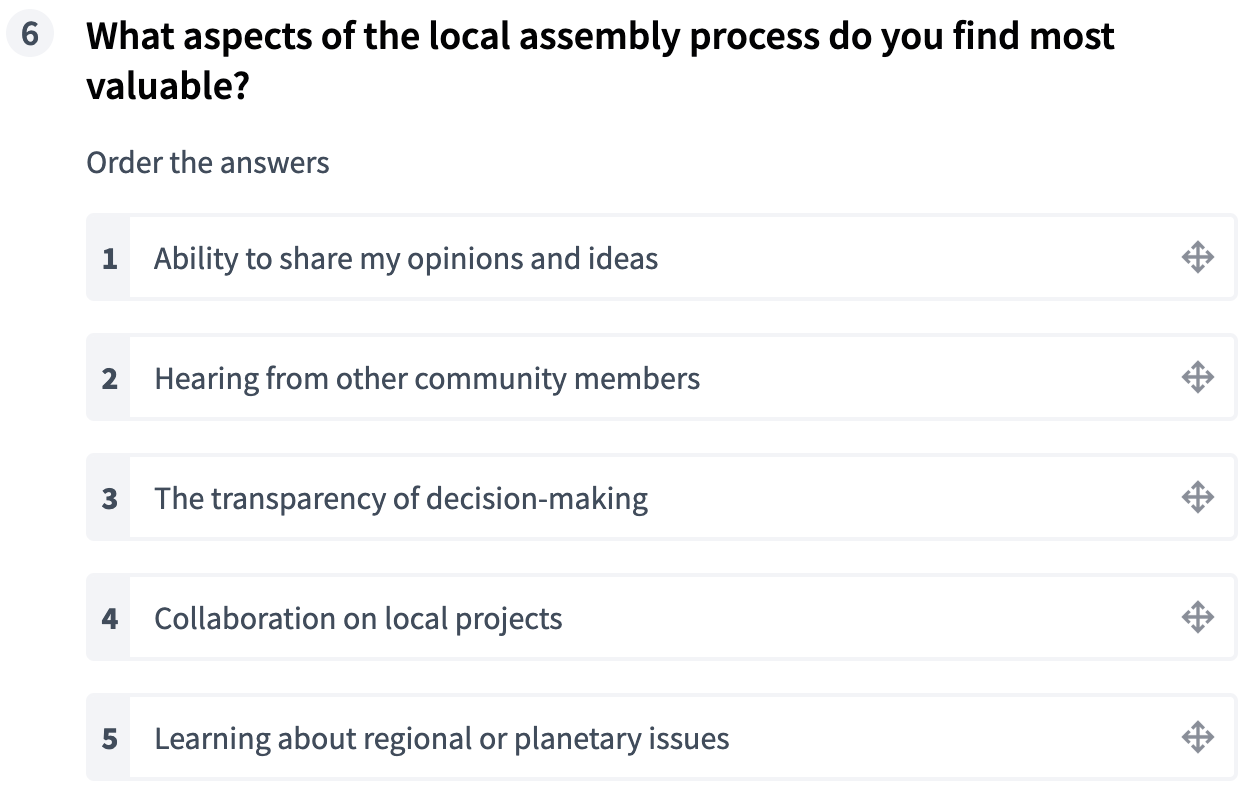Click drag icon on 'Hearing from other community members'

coord(1197,378)
